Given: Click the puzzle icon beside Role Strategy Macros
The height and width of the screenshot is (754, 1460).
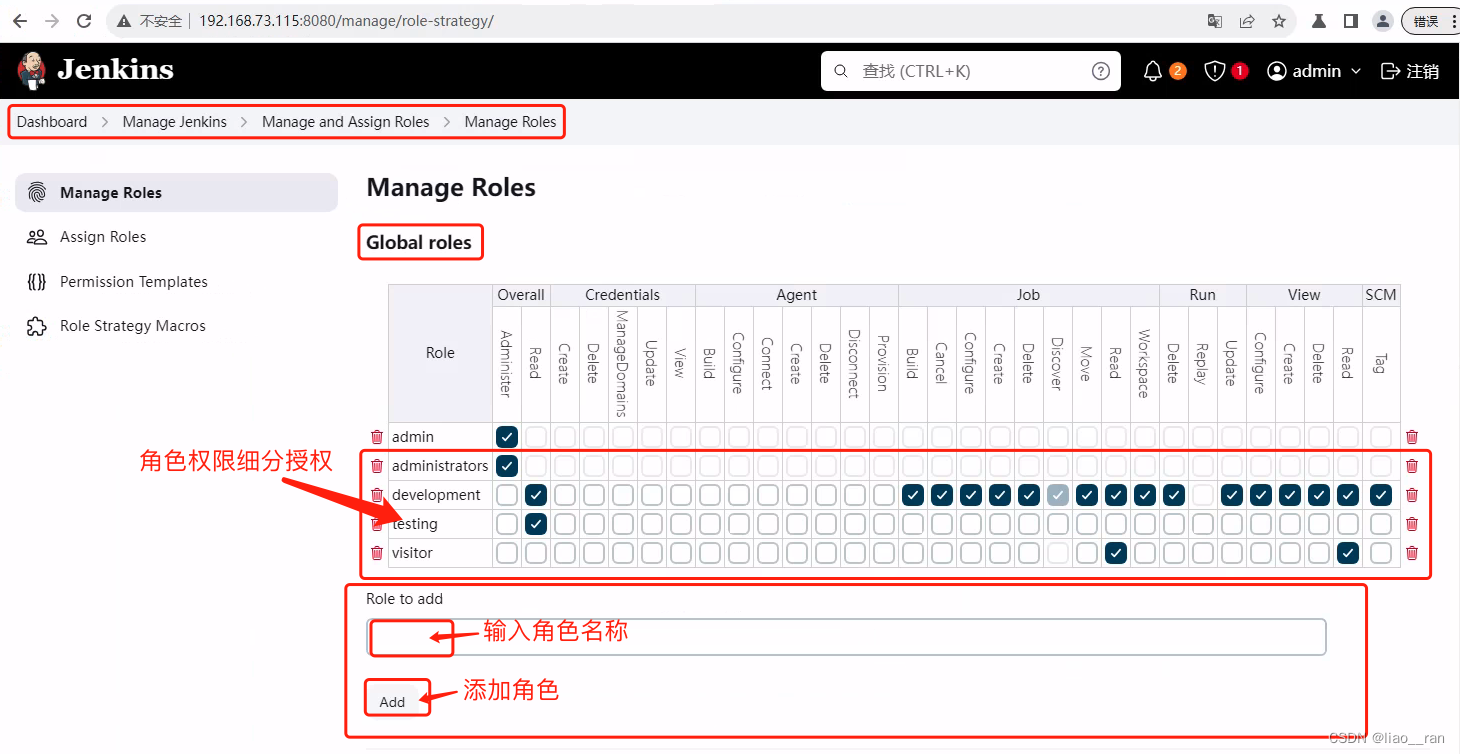Looking at the screenshot, I should [x=37, y=326].
